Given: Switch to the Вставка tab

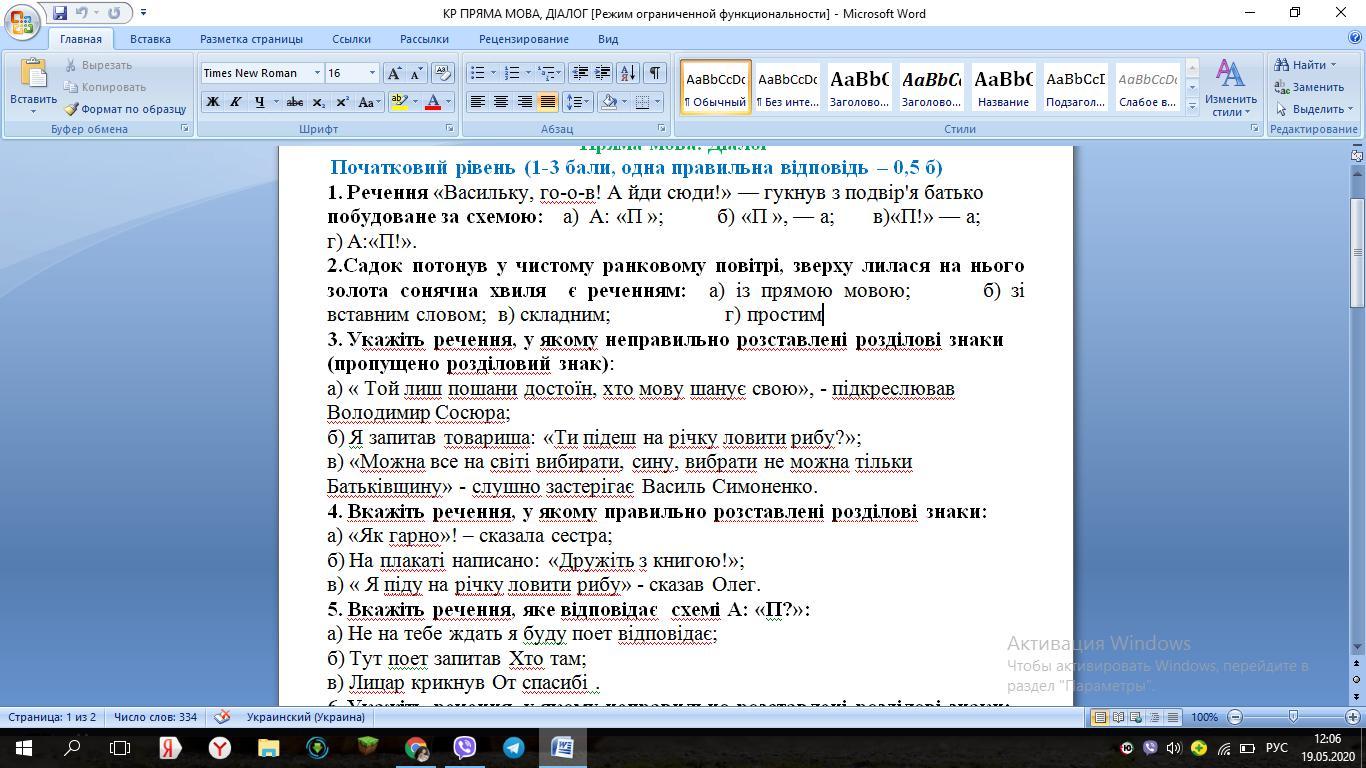Looking at the screenshot, I should point(150,39).
